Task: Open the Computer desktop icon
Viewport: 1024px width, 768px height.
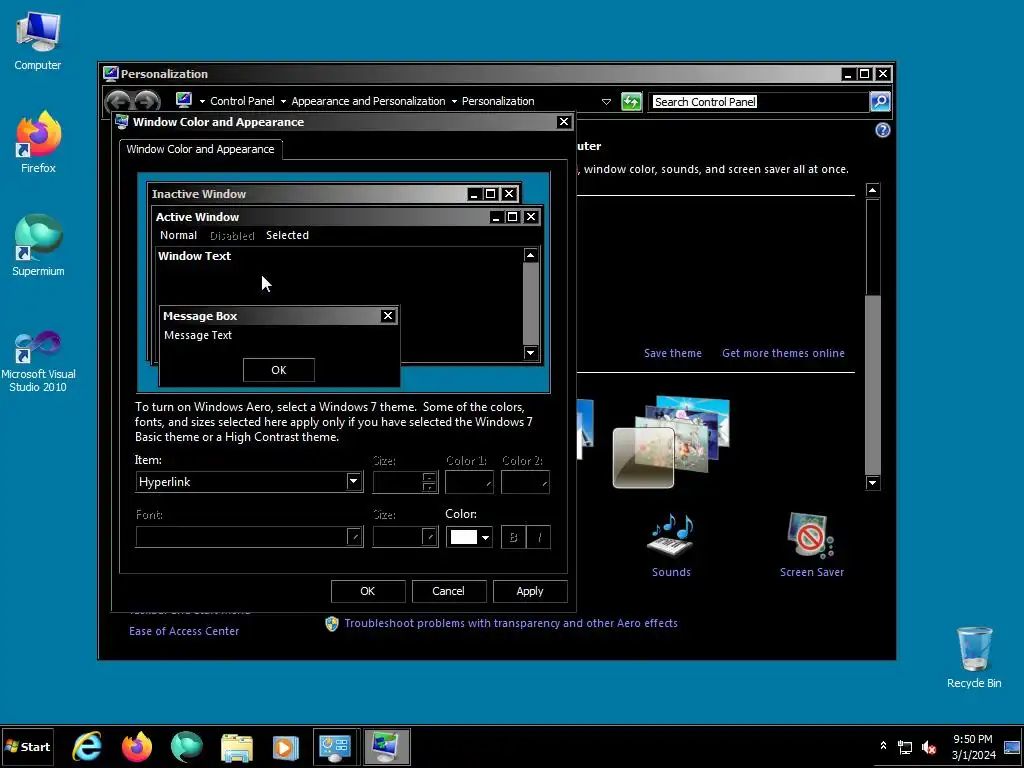Action: 38,41
